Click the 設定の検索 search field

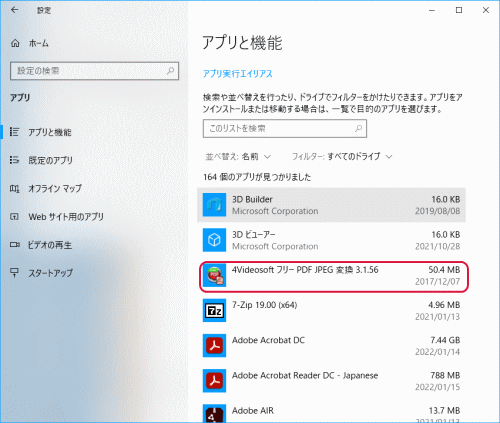pos(94,71)
